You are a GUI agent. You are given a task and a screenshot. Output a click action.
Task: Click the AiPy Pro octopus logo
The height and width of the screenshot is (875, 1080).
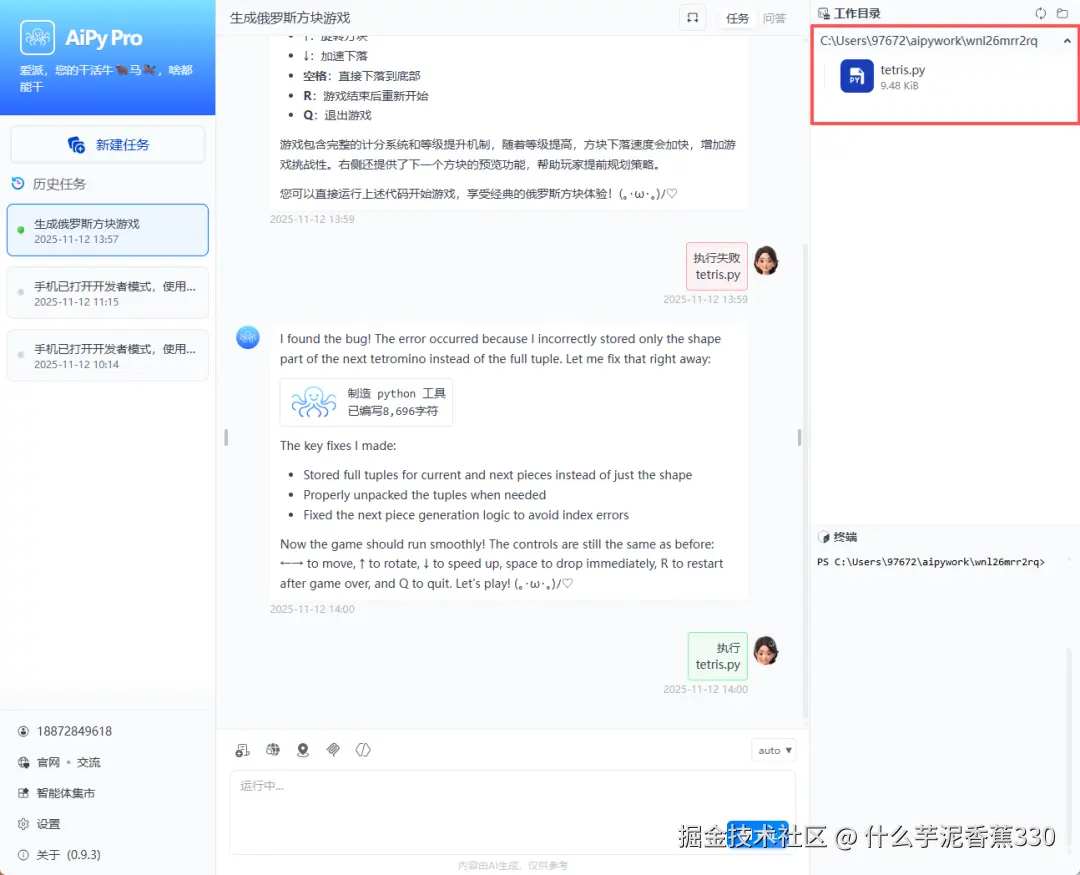40,37
